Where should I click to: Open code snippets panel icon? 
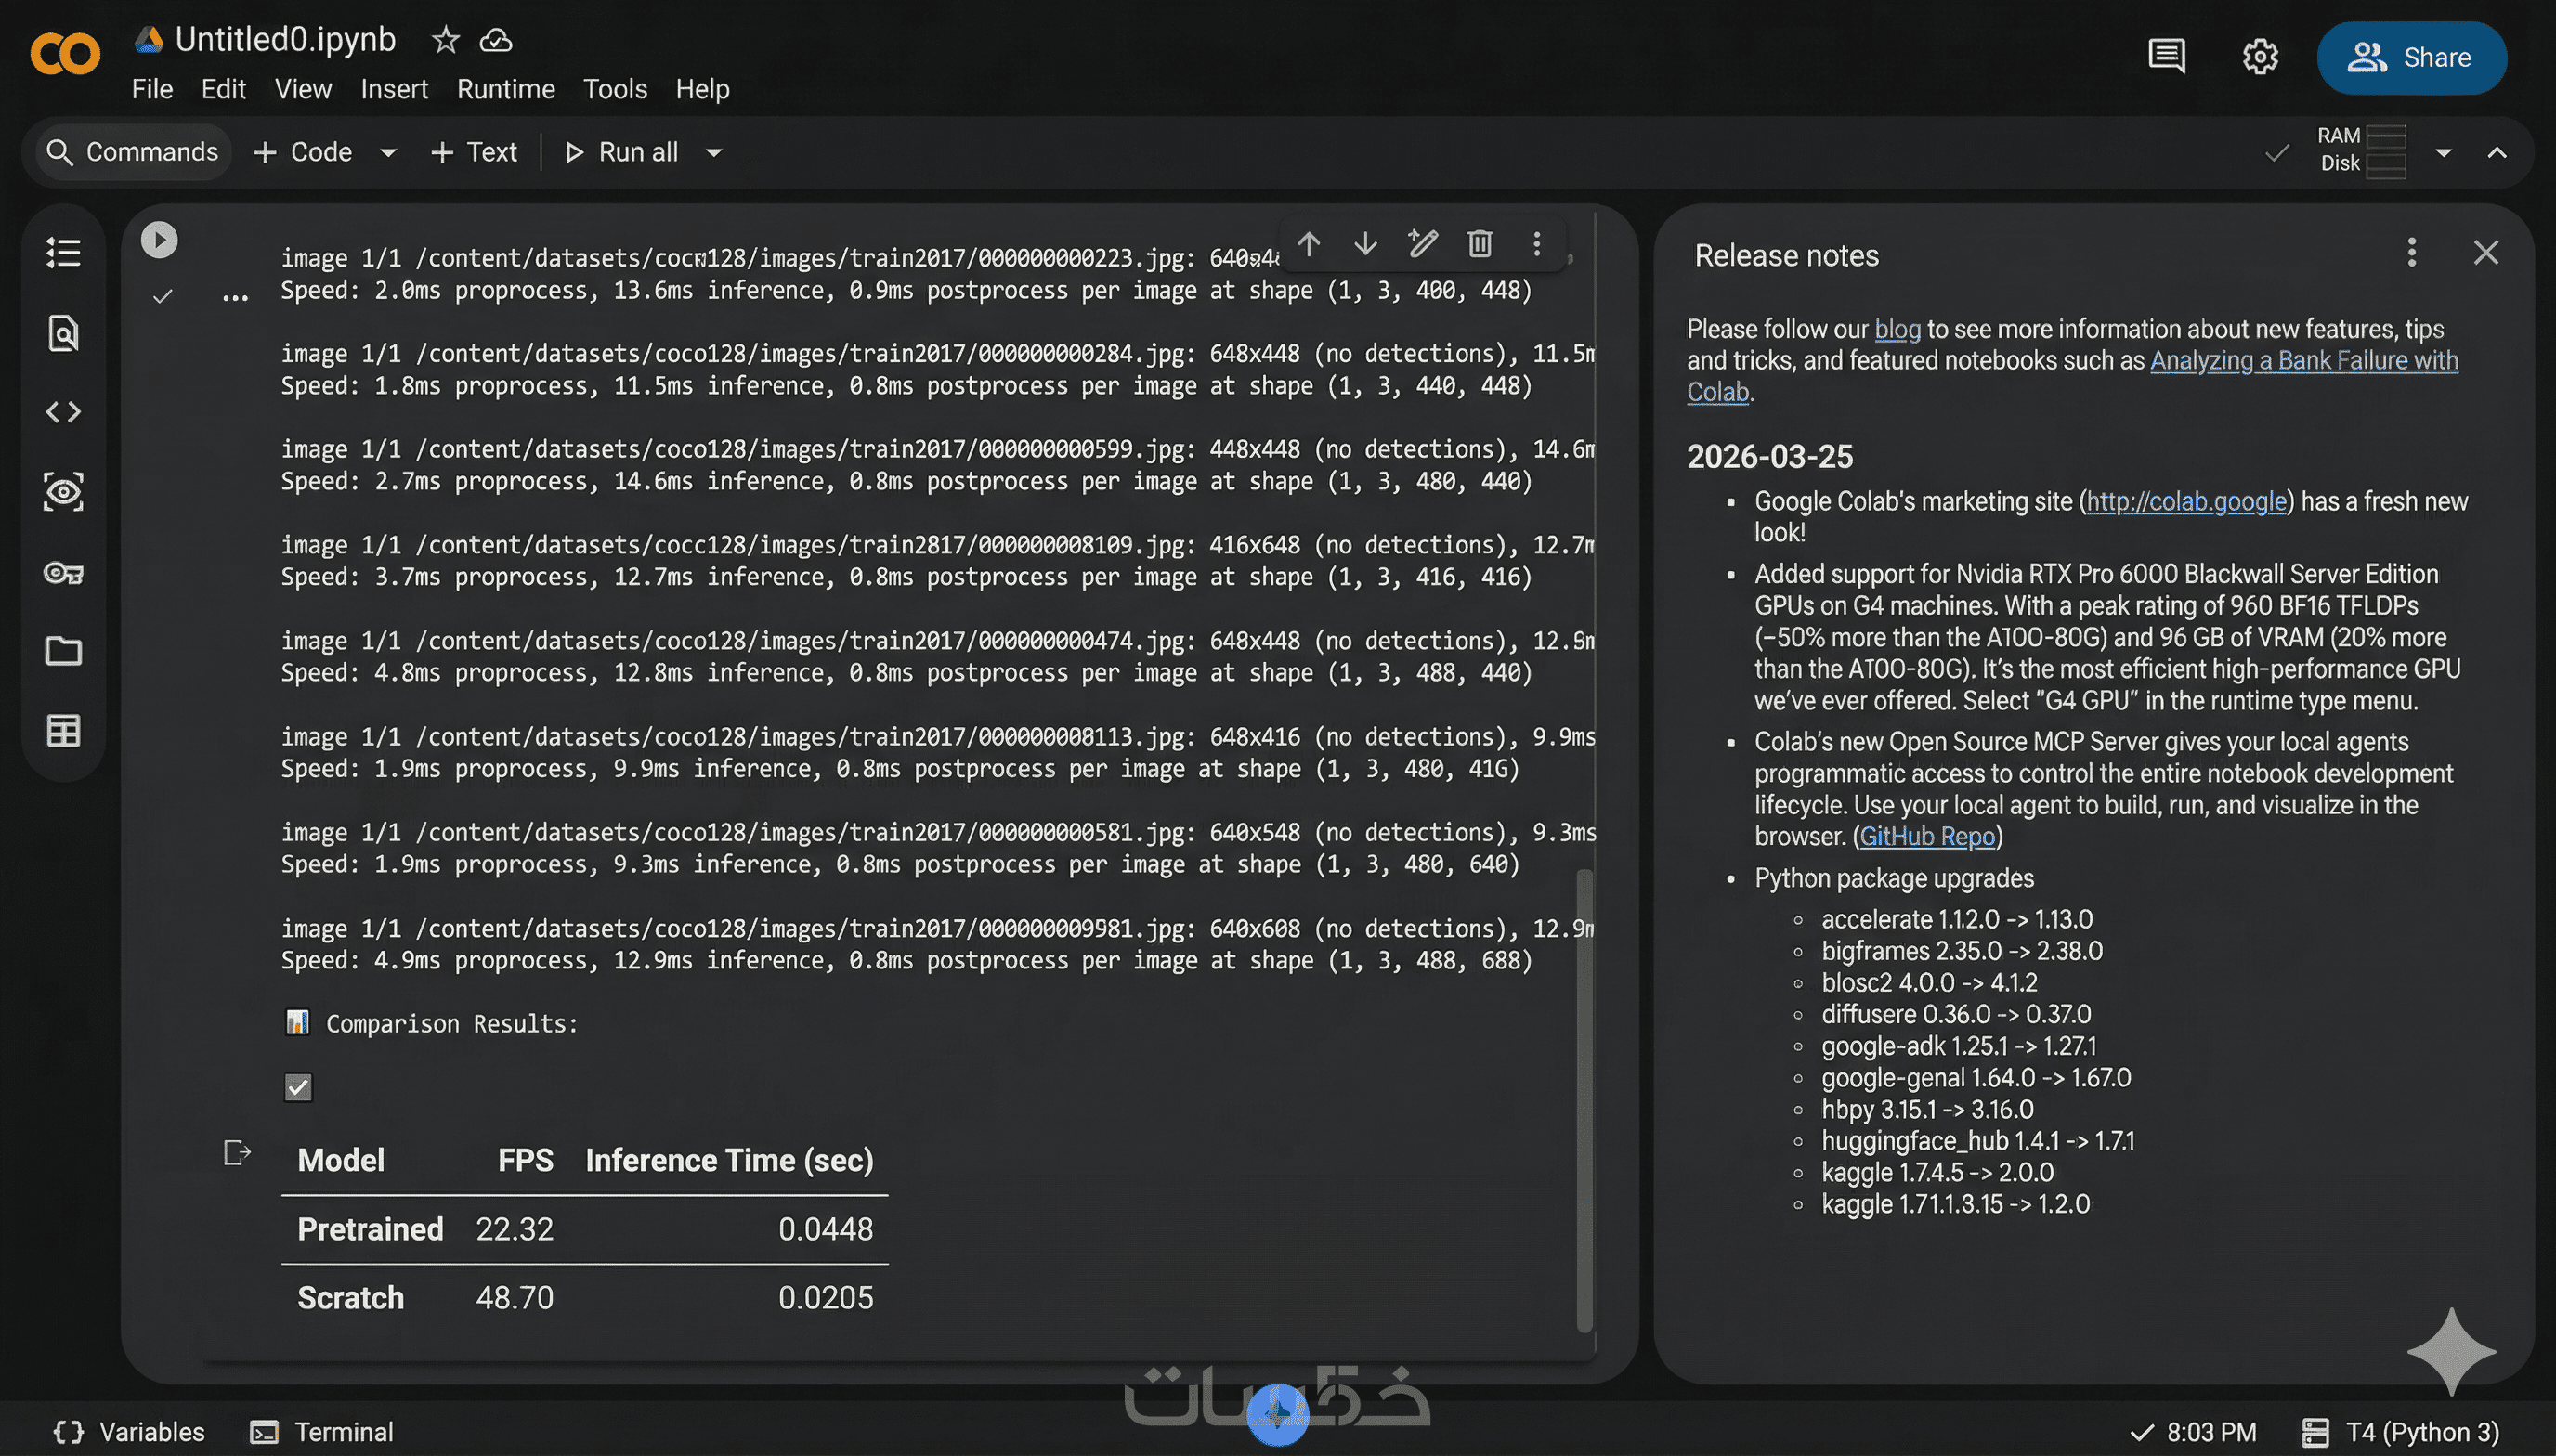[63, 412]
